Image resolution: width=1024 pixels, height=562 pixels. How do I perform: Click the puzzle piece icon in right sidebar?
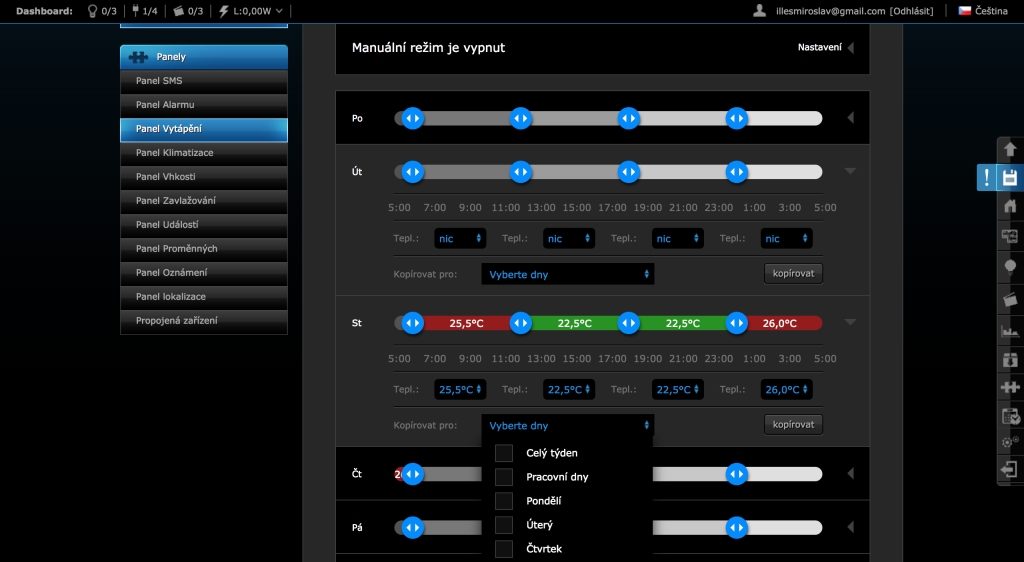tap(1010, 387)
